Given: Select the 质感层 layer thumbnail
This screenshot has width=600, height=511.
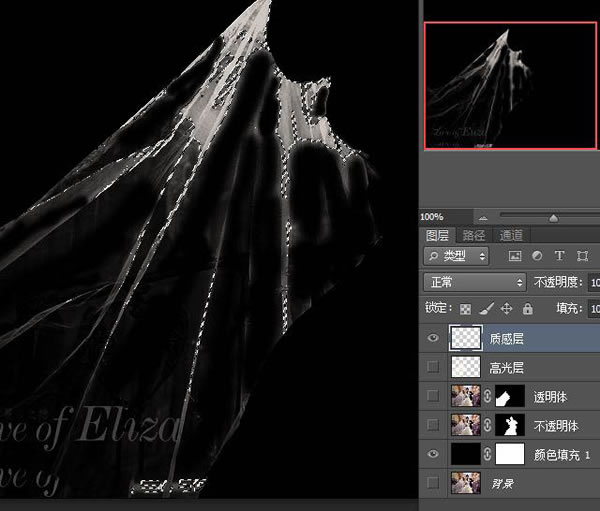Looking at the screenshot, I should click(466, 338).
